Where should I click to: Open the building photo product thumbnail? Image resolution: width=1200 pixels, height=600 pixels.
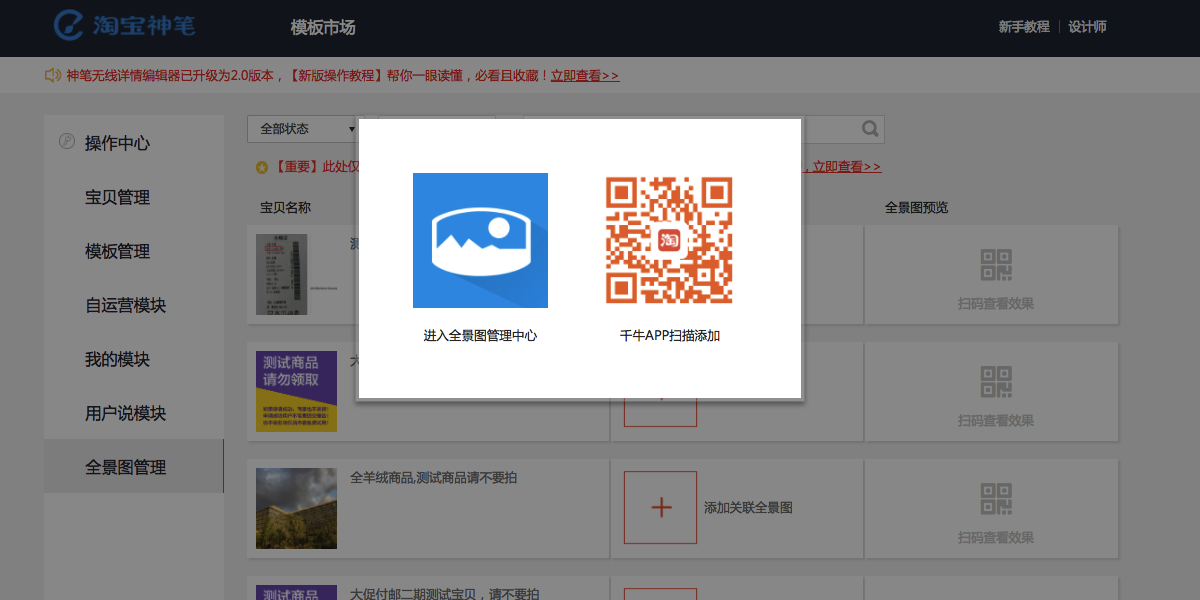click(296, 508)
